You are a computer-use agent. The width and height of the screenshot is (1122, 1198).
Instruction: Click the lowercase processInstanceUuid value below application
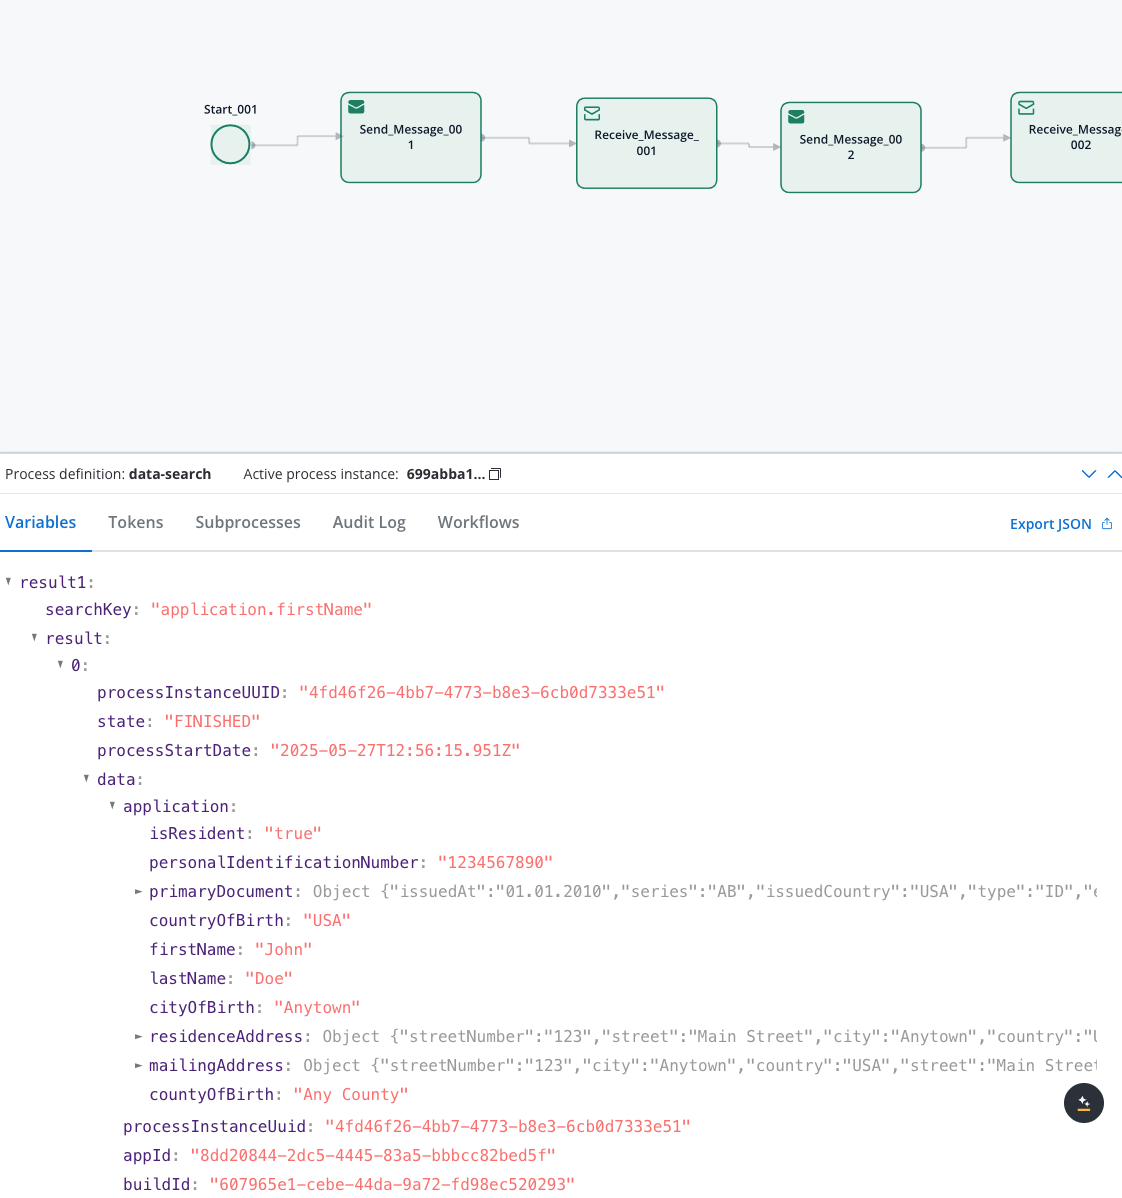[x=508, y=1127]
